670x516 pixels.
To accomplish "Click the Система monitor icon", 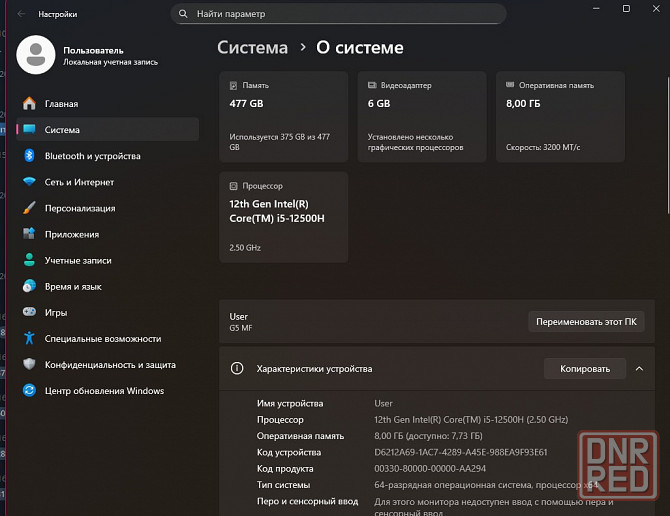I will (29, 129).
